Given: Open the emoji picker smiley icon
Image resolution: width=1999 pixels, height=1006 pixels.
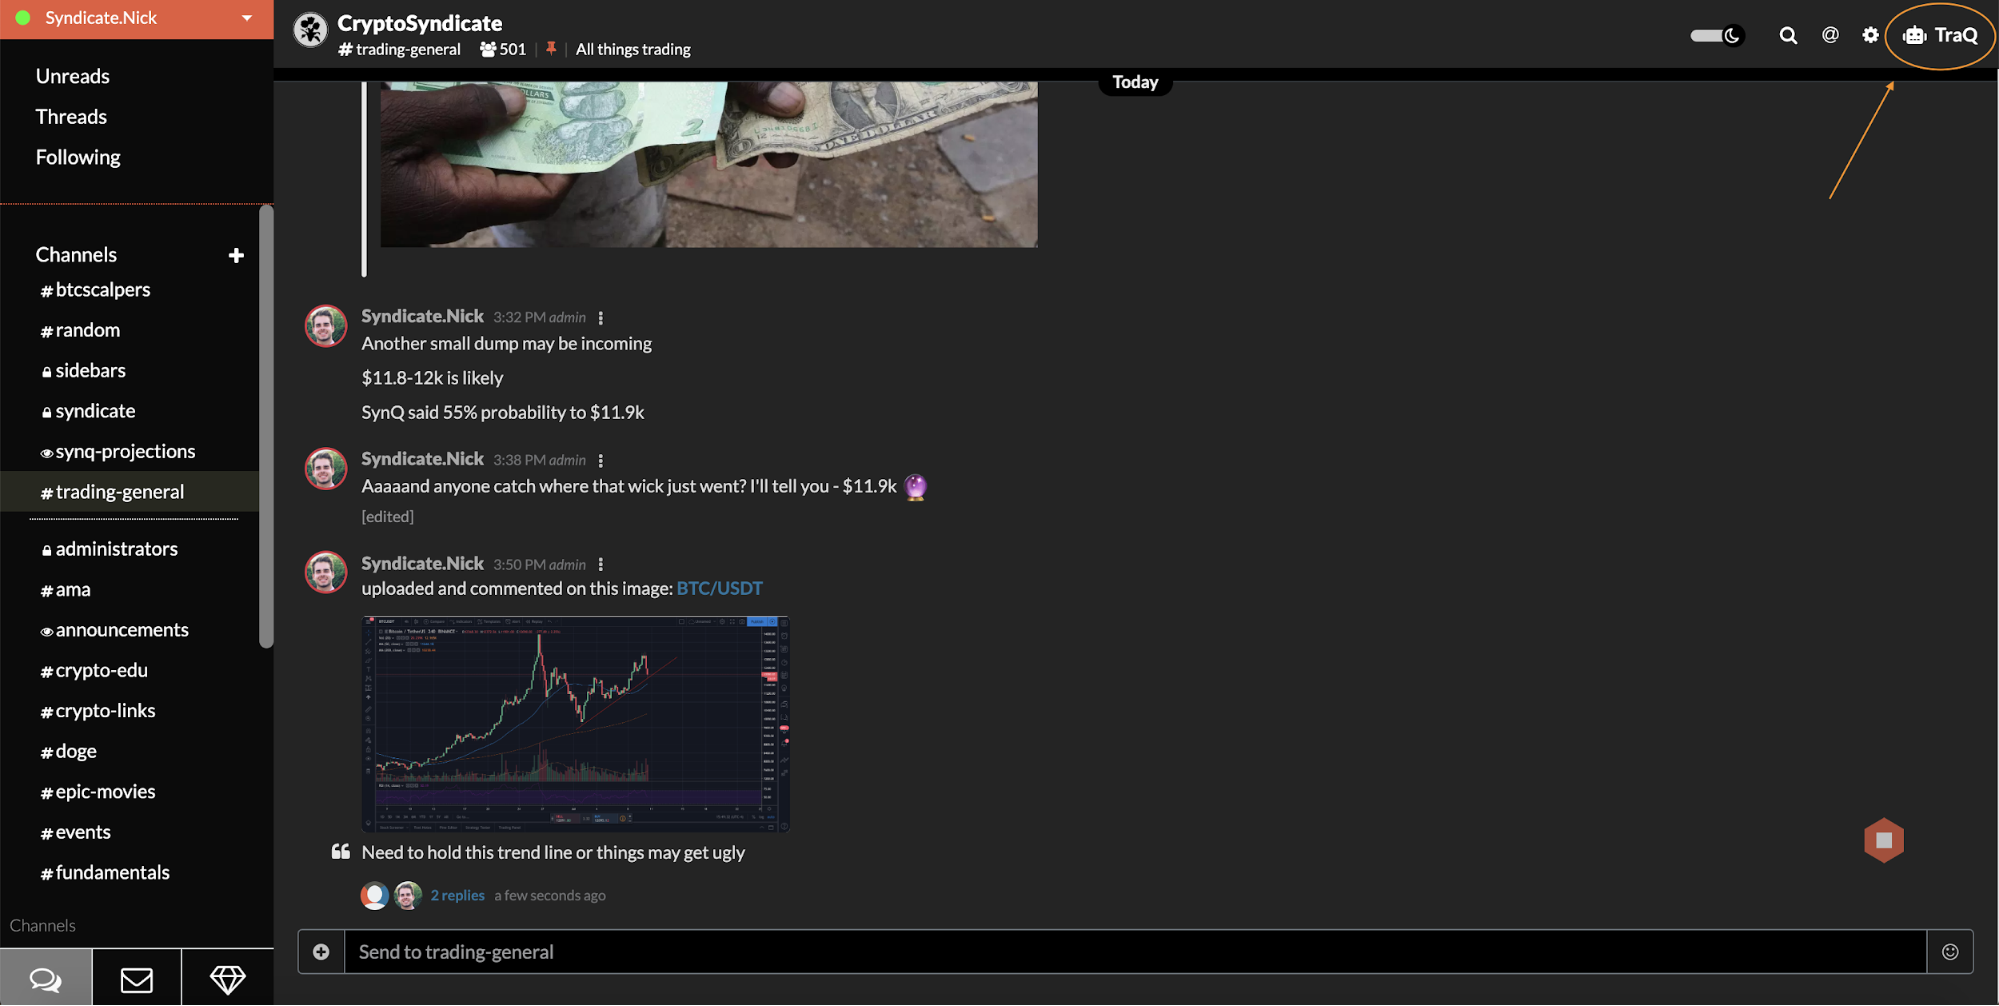Looking at the screenshot, I should 1950,951.
